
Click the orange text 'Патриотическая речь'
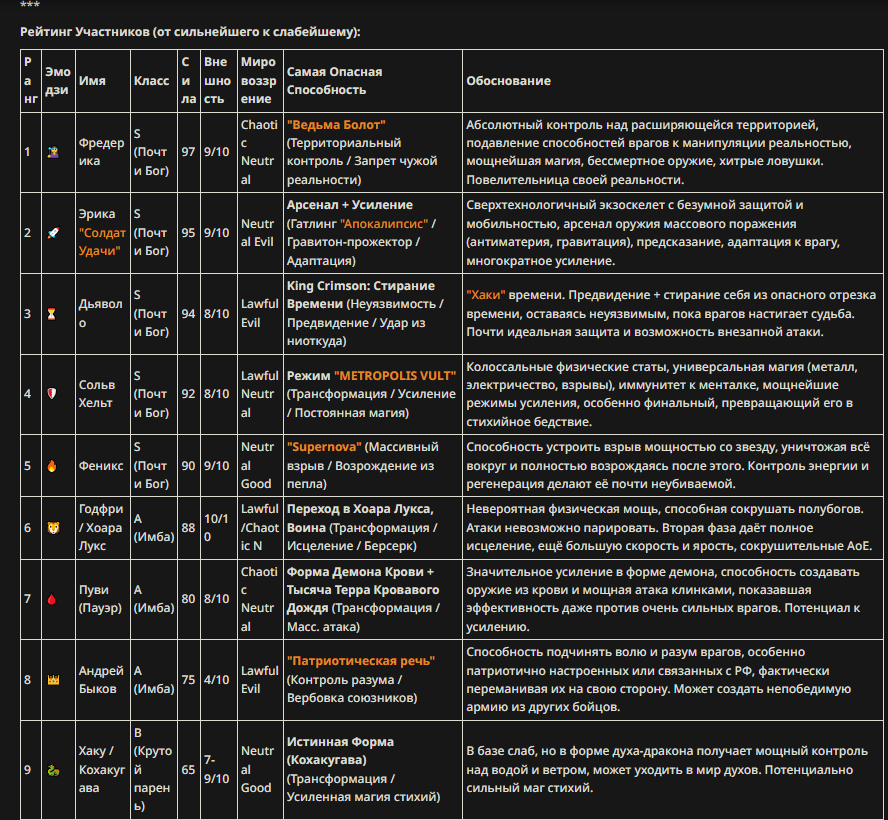click(361, 661)
